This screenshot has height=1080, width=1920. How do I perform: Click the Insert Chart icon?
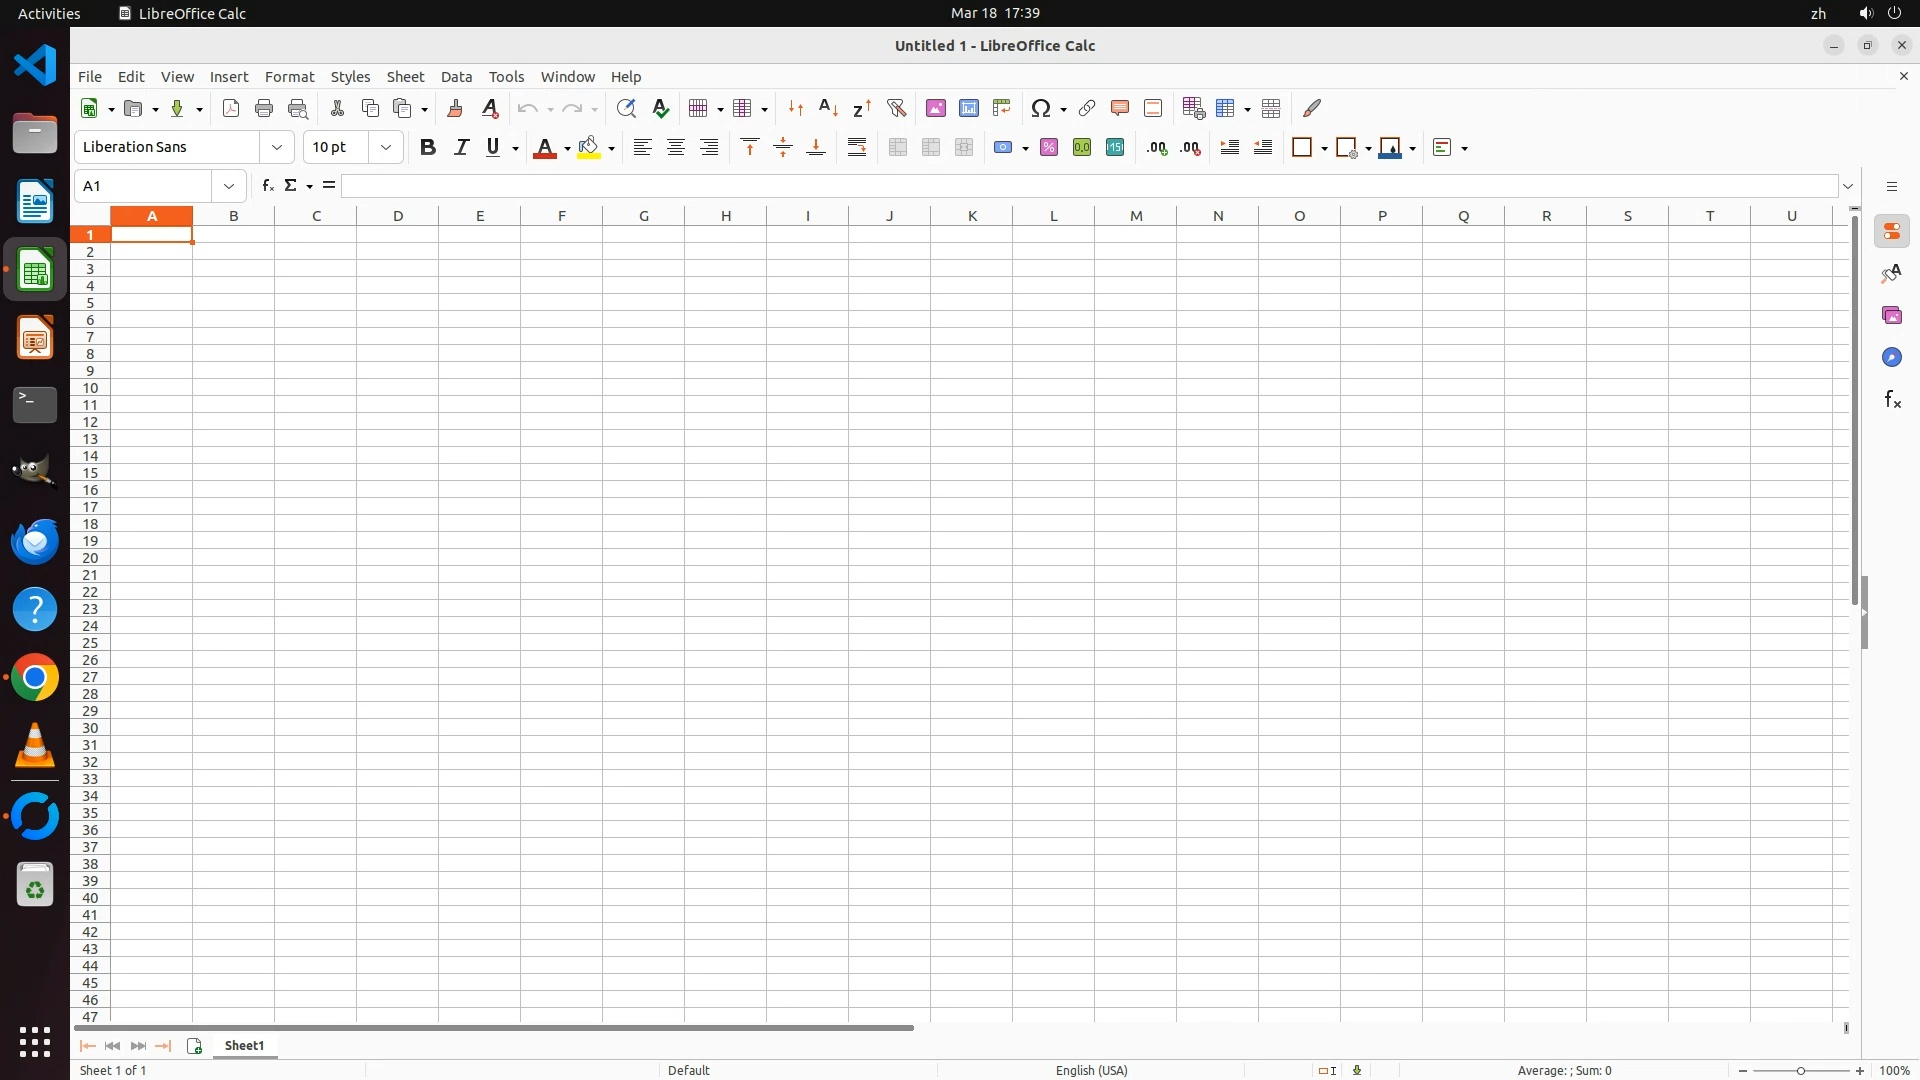pyautogui.click(x=969, y=108)
